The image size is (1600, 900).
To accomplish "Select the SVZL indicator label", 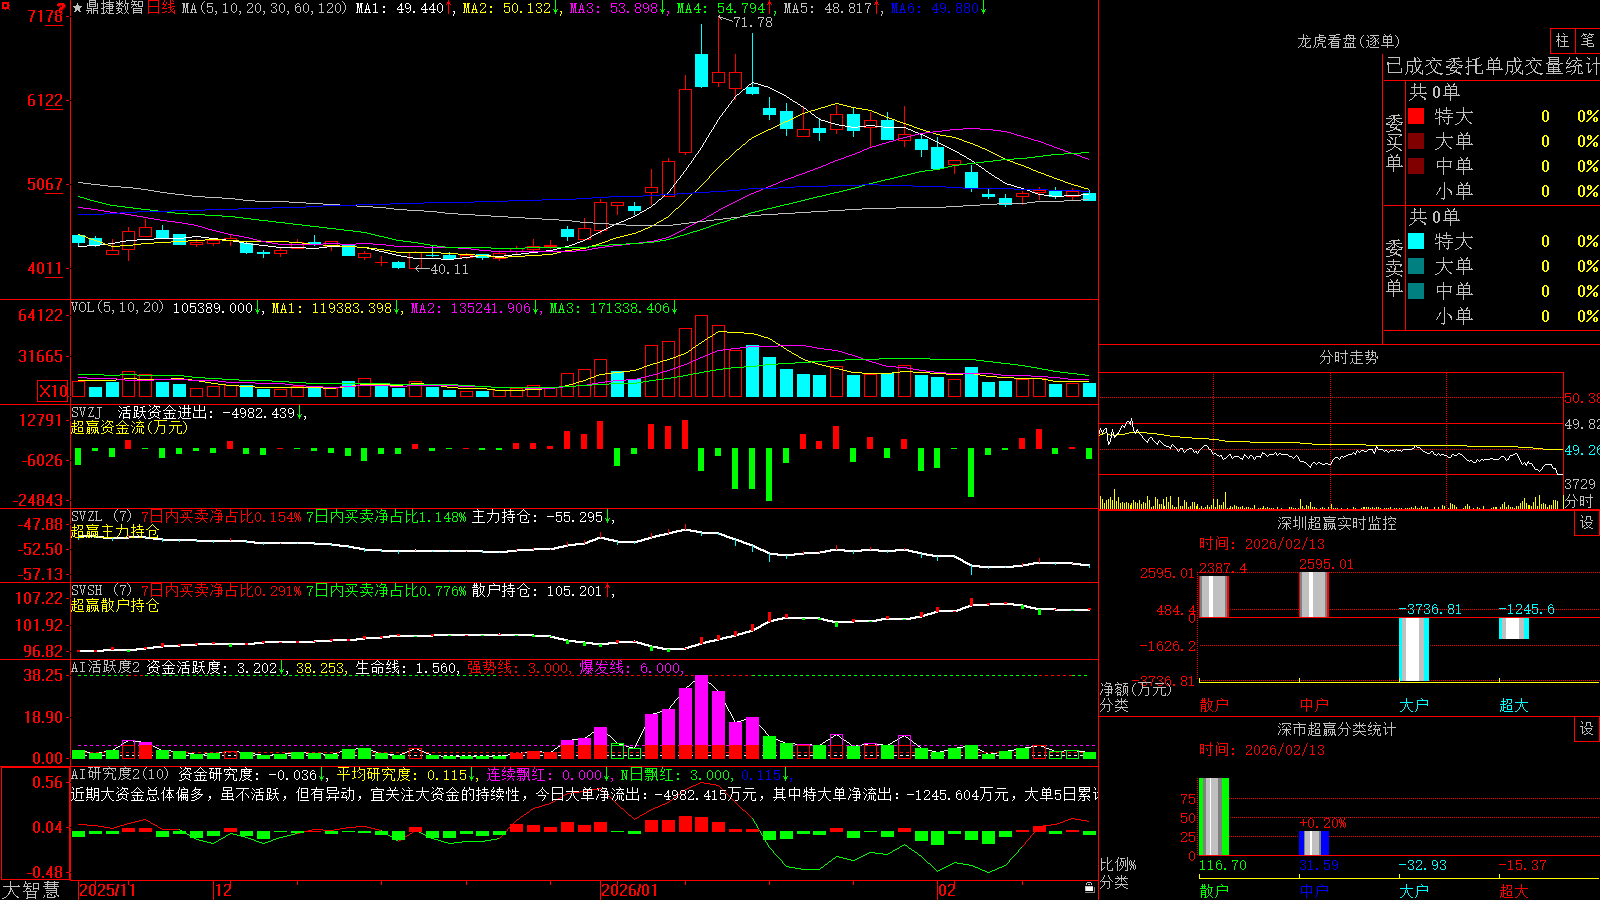I will pos(87,517).
